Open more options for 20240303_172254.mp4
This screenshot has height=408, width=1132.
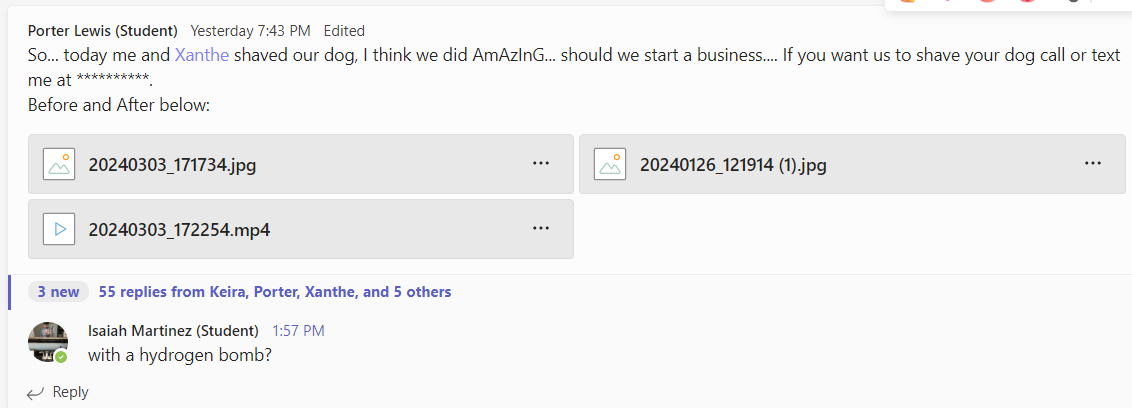pos(541,229)
